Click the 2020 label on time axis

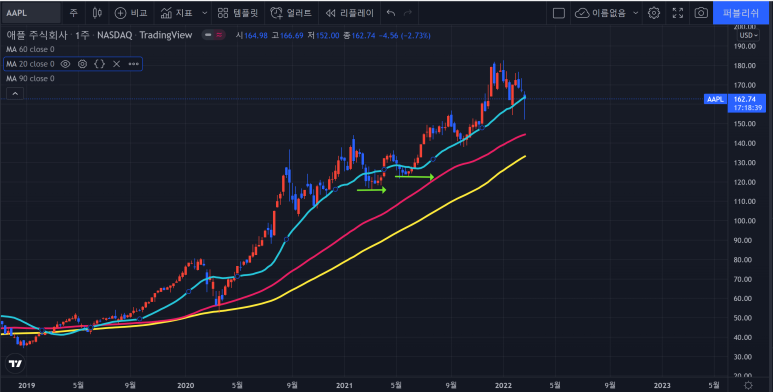click(185, 385)
